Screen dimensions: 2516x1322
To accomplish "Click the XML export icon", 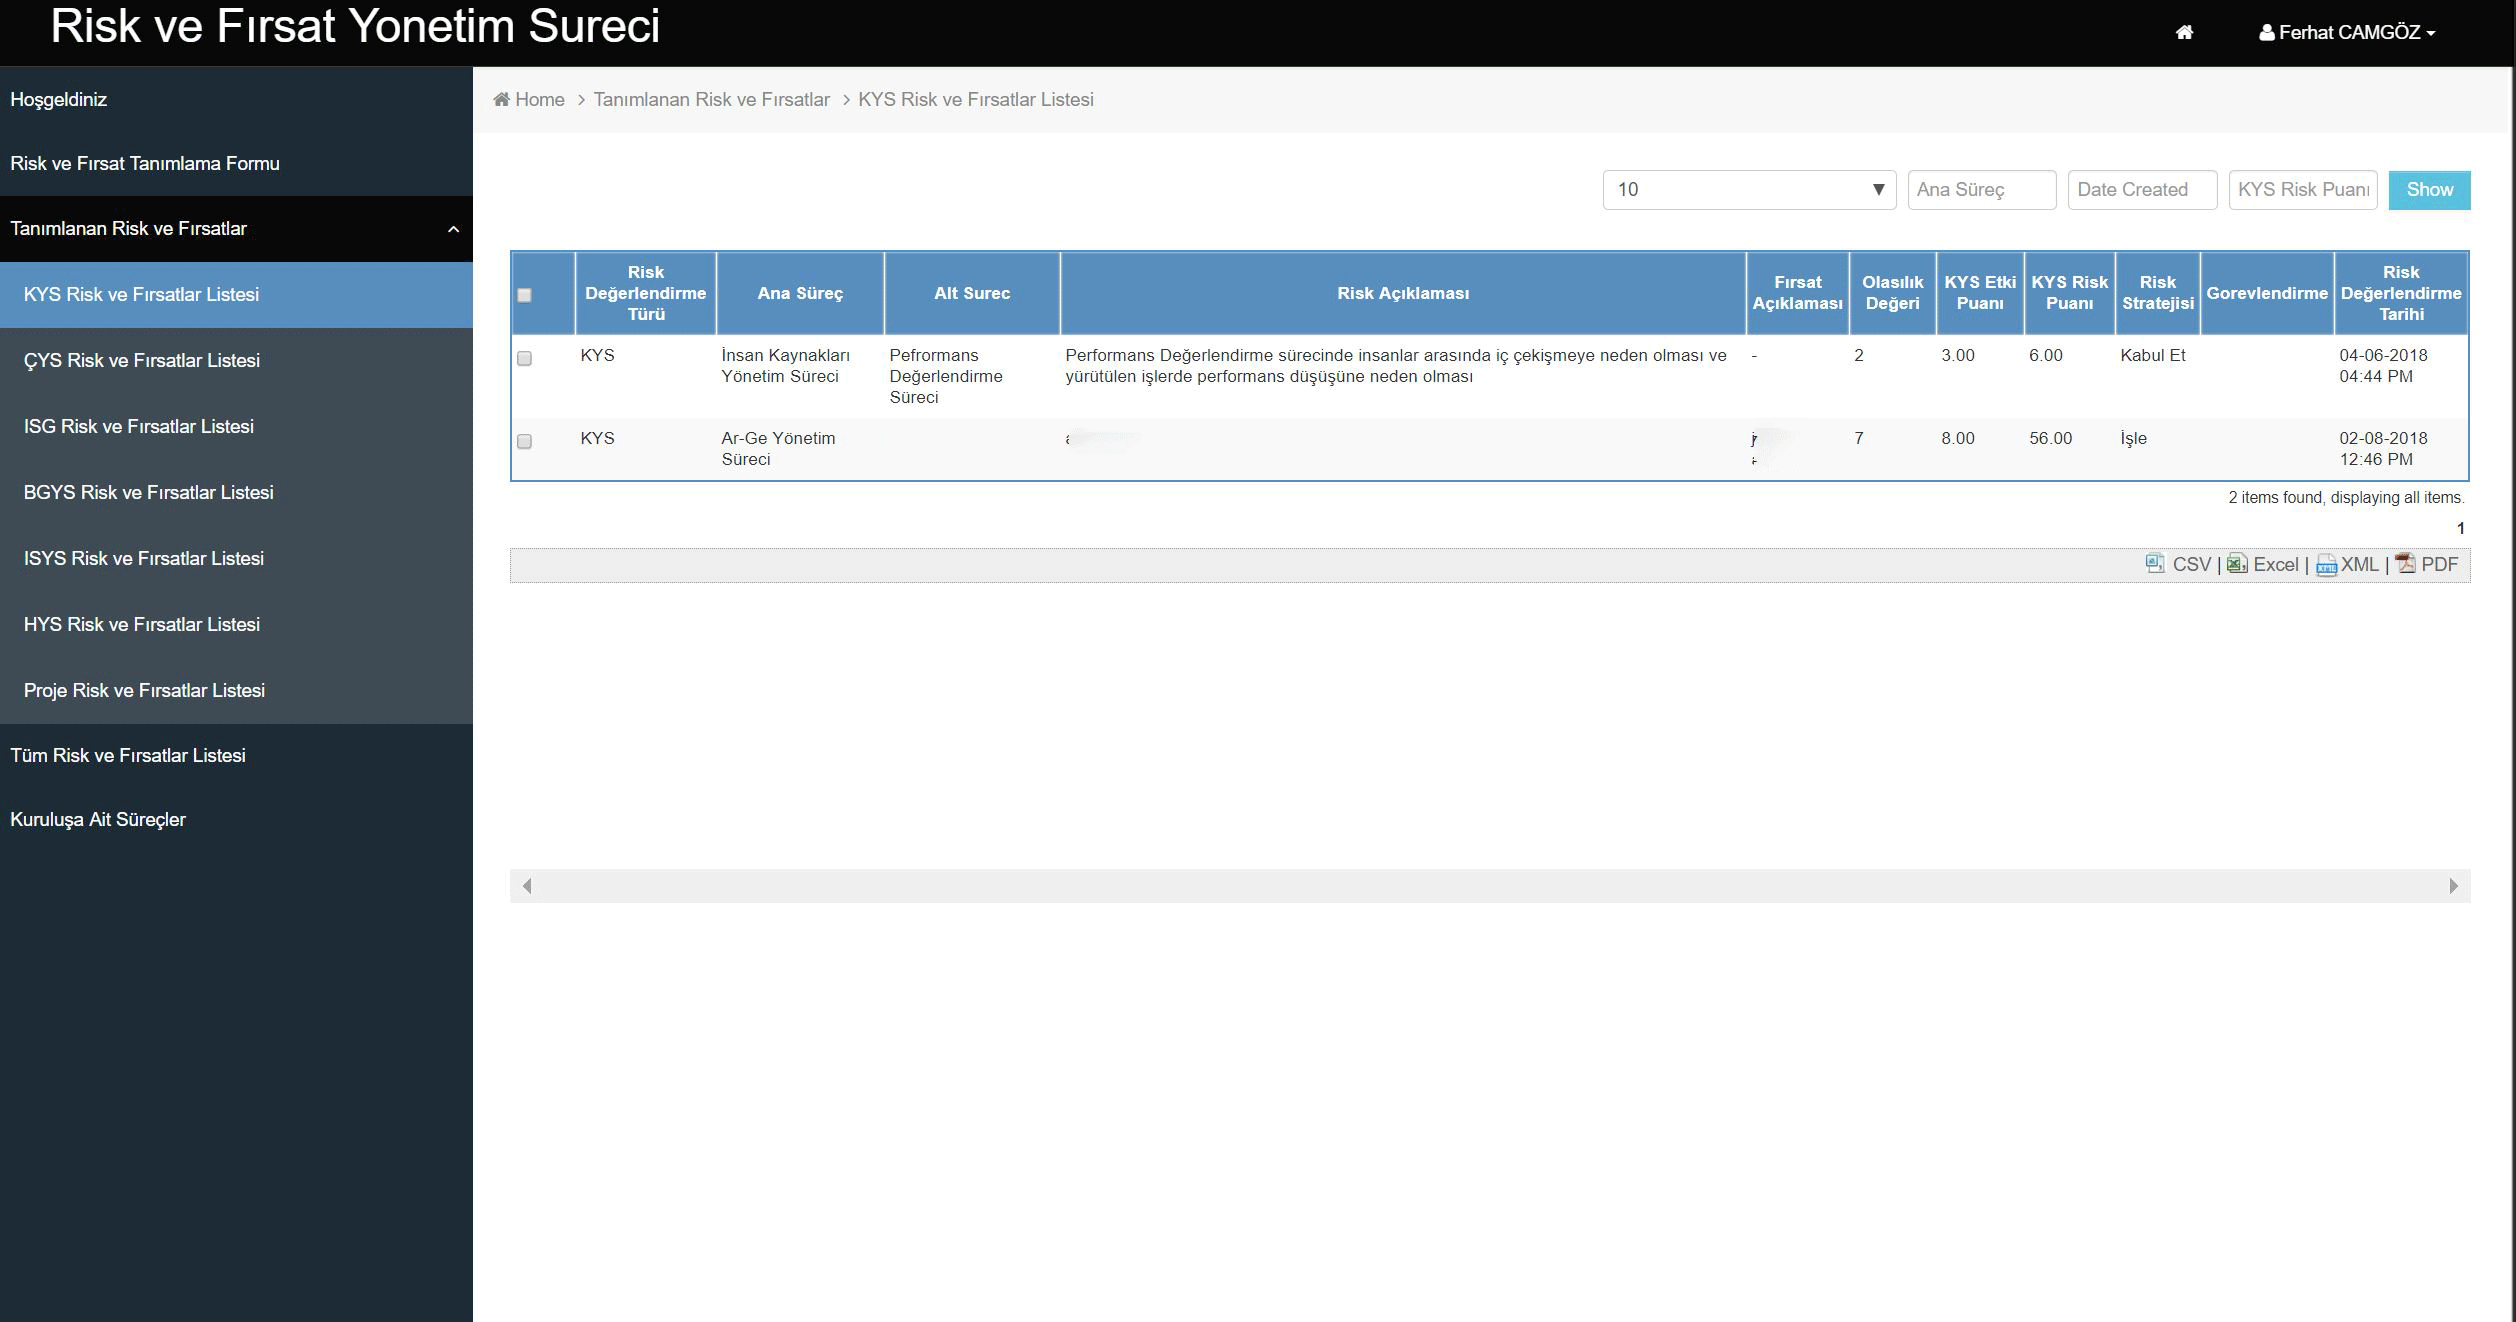I will coord(2326,565).
